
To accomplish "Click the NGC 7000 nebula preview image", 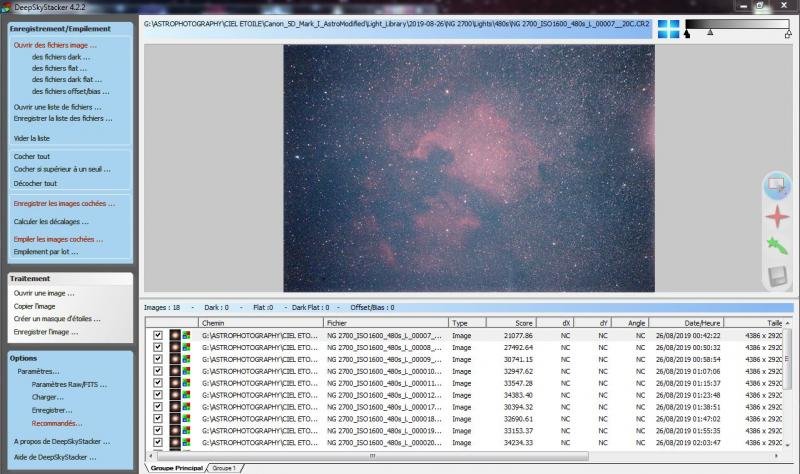I will 469,168.
